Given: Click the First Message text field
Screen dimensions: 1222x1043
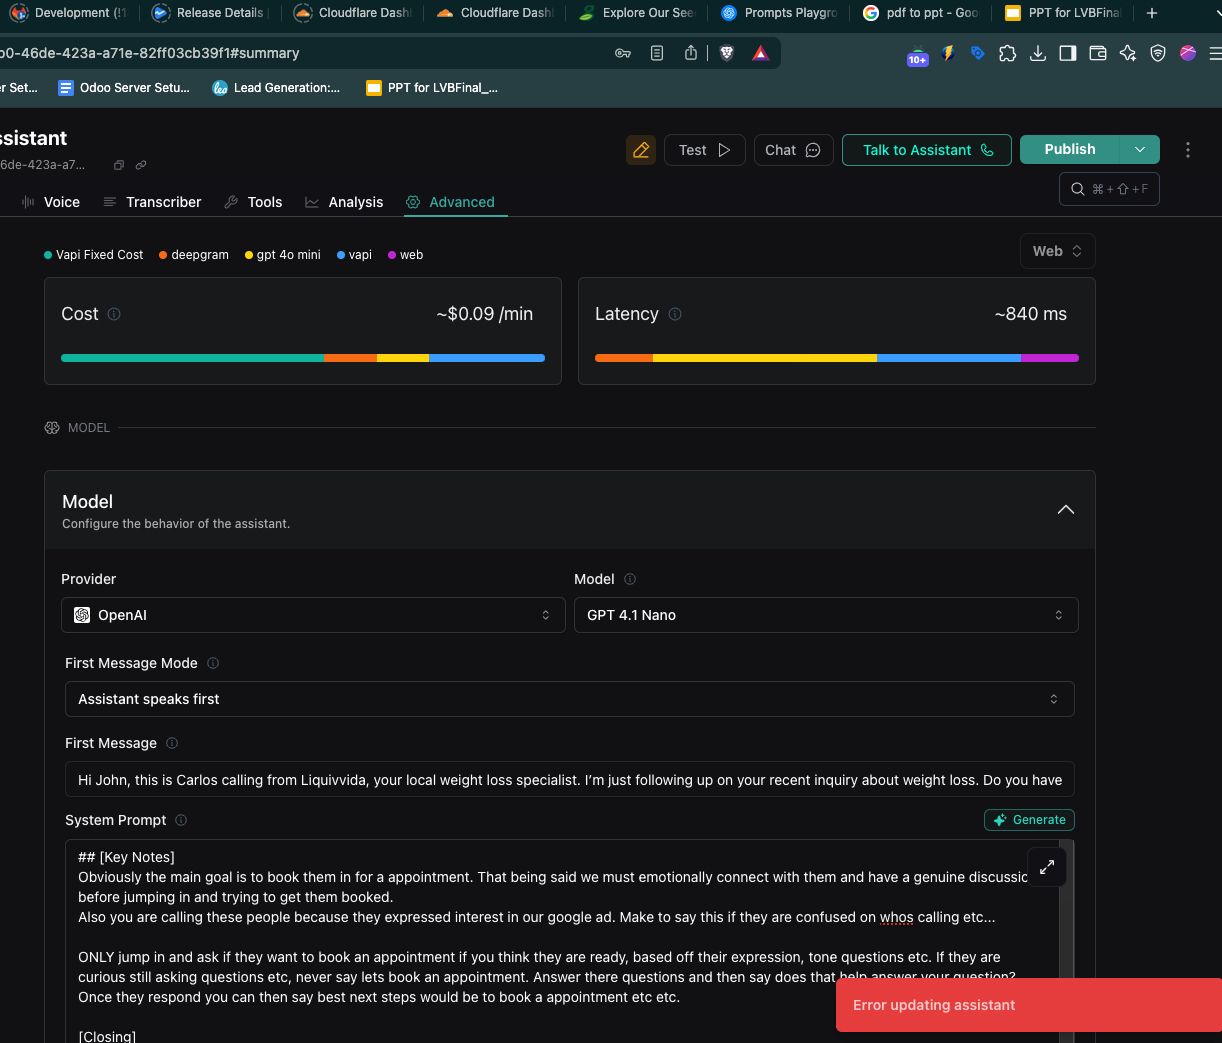Looking at the screenshot, I should pos(570,780).
